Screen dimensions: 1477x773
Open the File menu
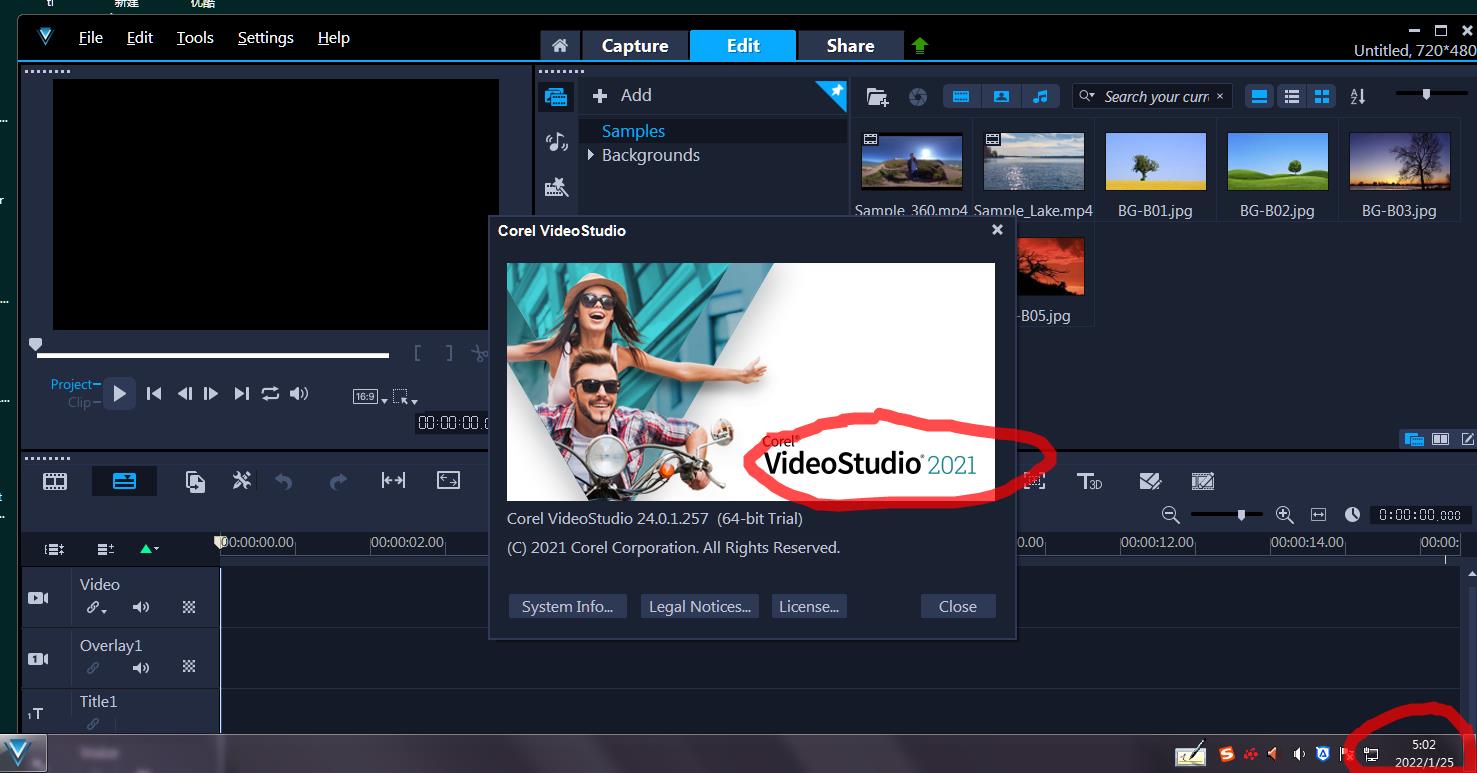pyautogui.click(x=91, y=38)
